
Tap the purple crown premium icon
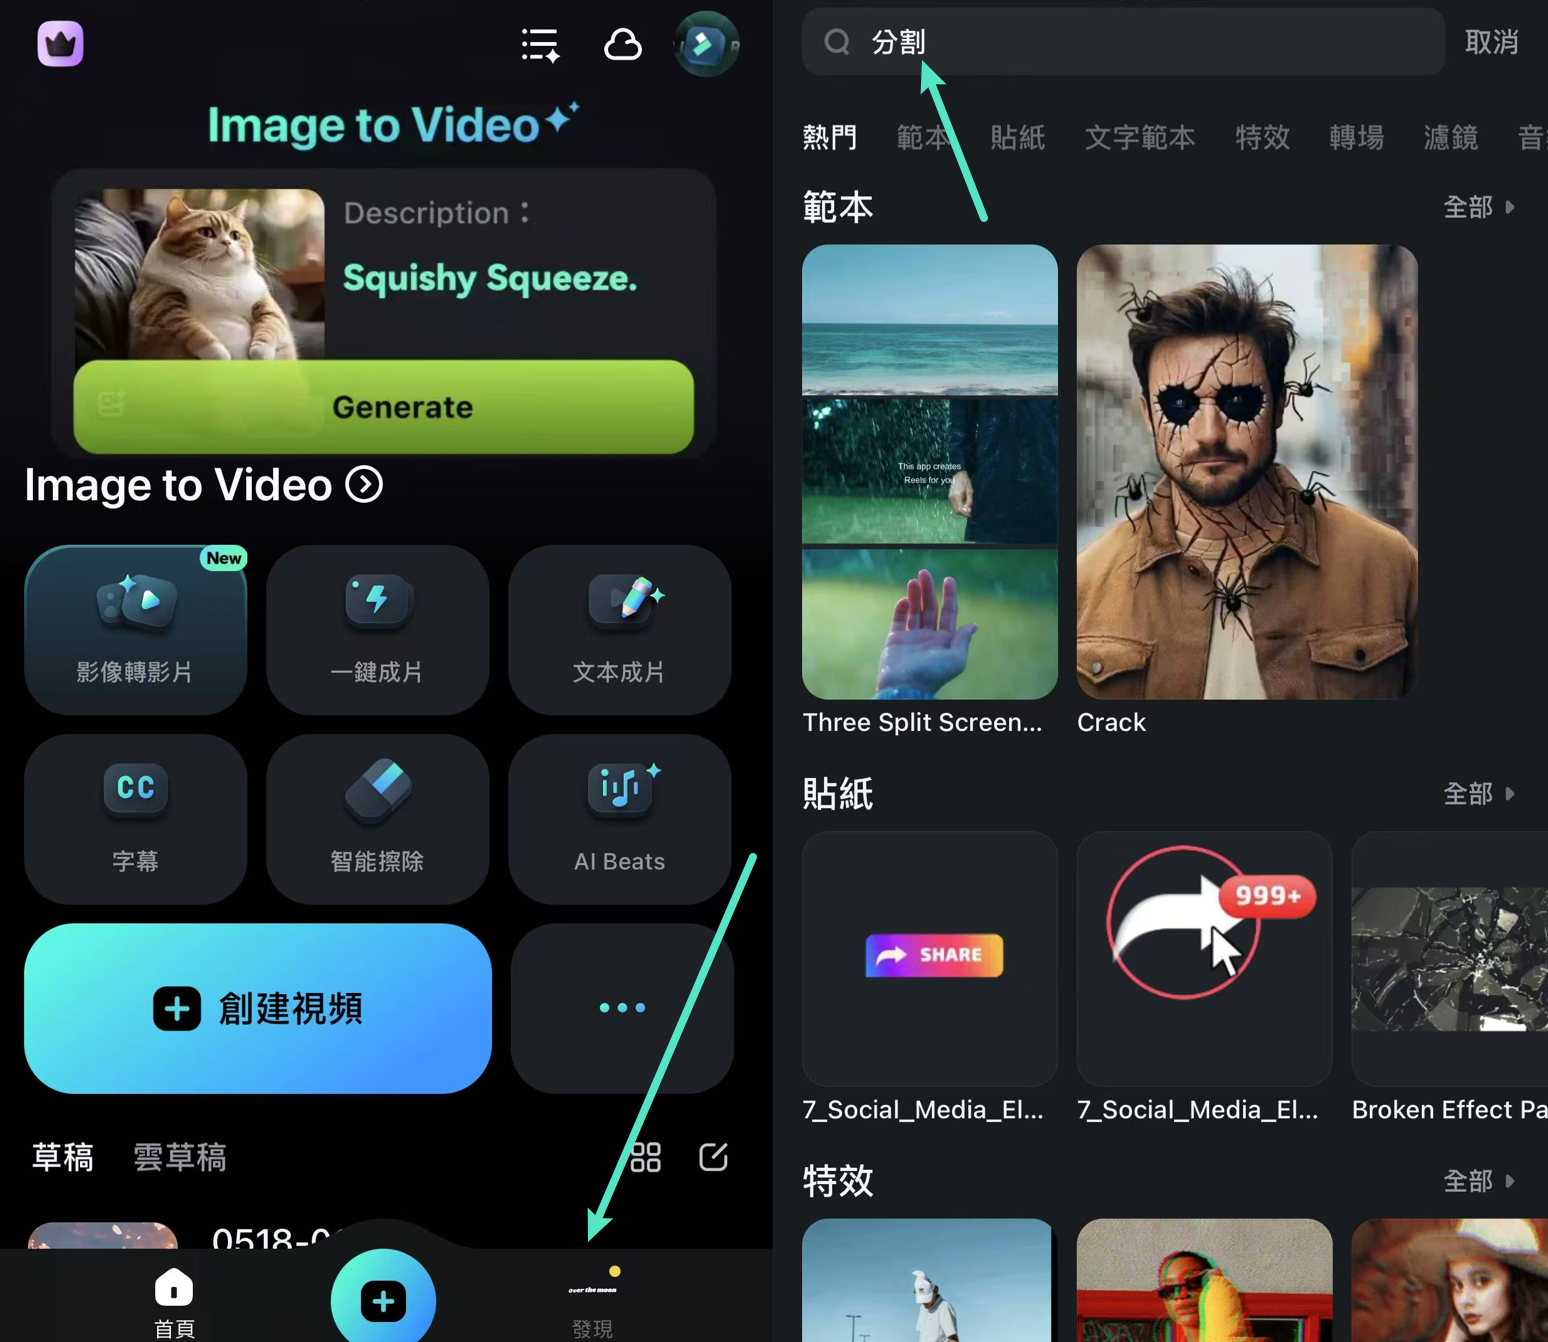point(60,44)
